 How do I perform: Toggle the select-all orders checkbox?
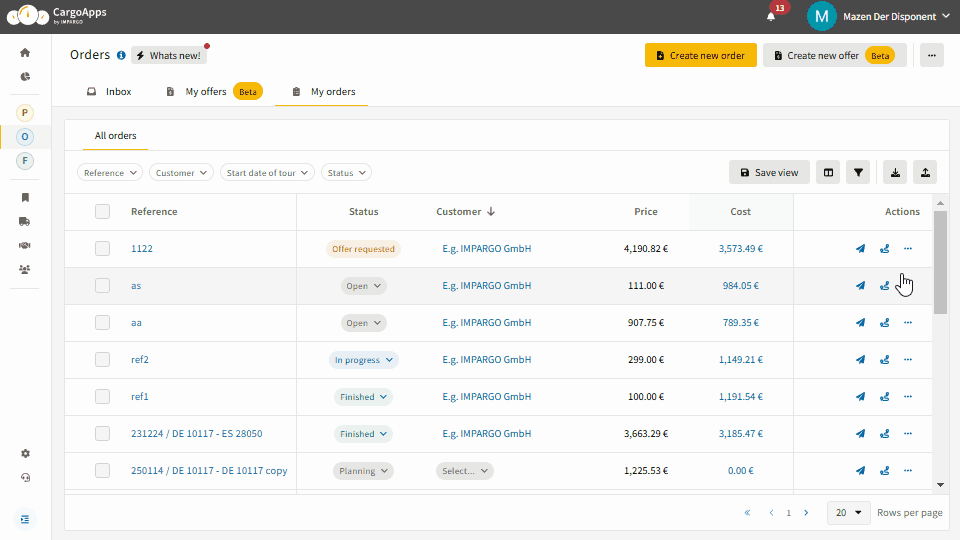102,211
